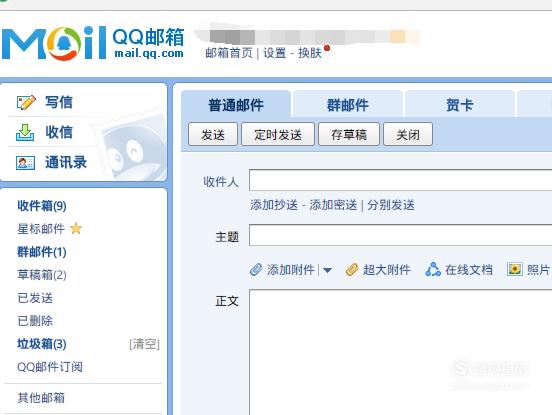Image resolution: width=552 pixels, height=415 pixels.
Task: Open QQ邮件订阅 in the folder list
Action: [x=50, y=367]
